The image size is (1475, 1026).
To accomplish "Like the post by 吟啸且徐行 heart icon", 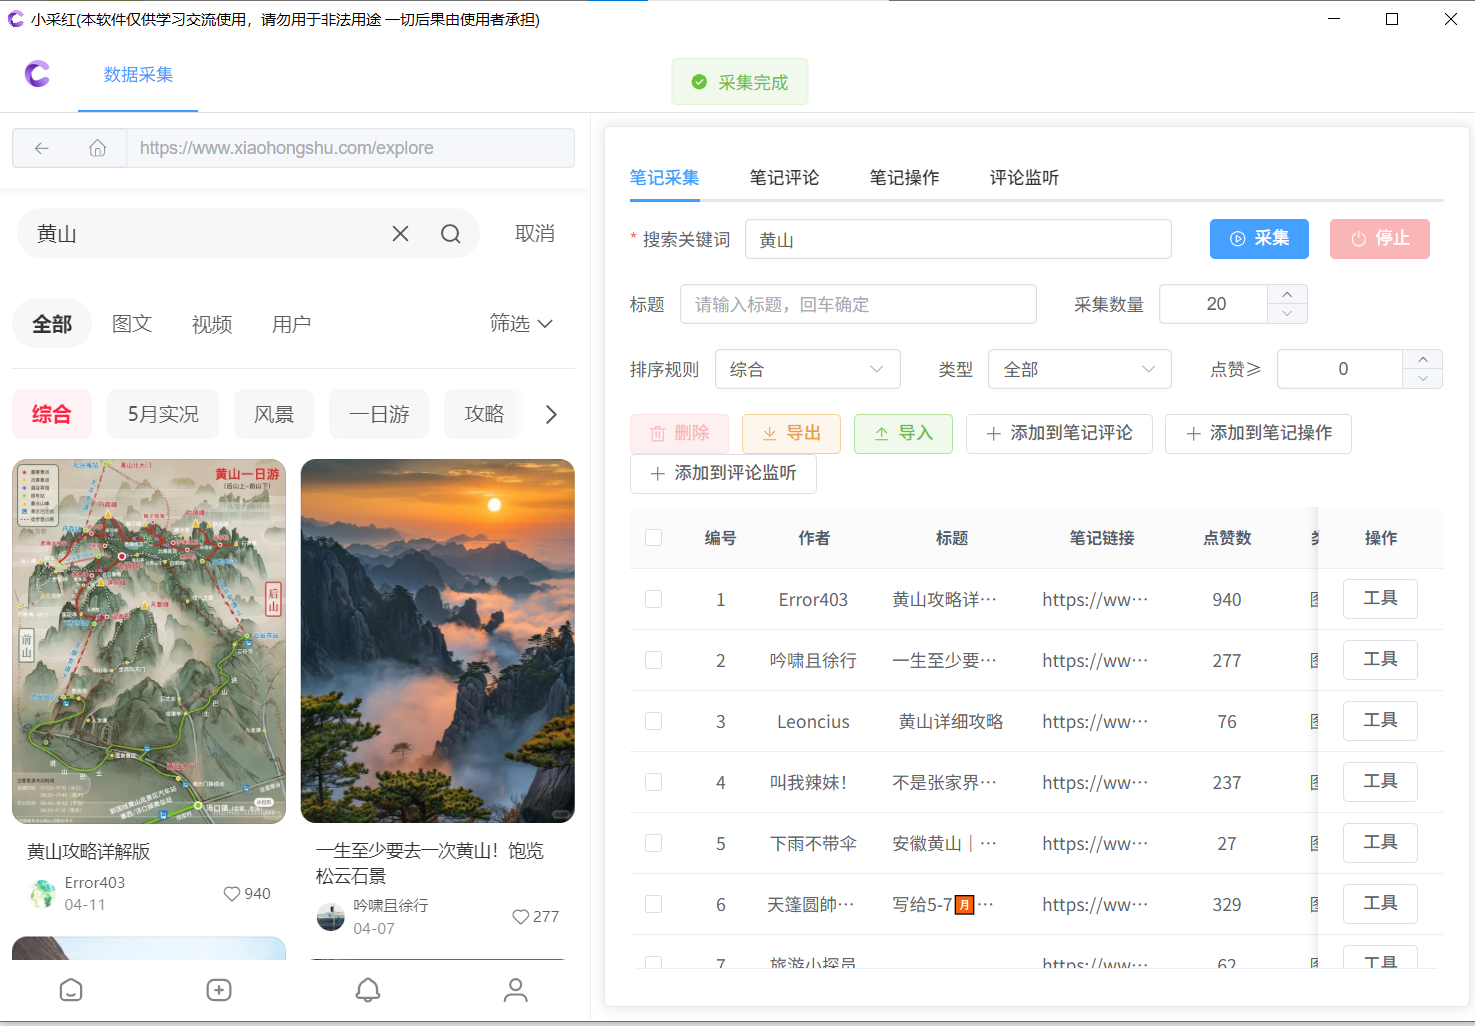I will coord(520,917).
